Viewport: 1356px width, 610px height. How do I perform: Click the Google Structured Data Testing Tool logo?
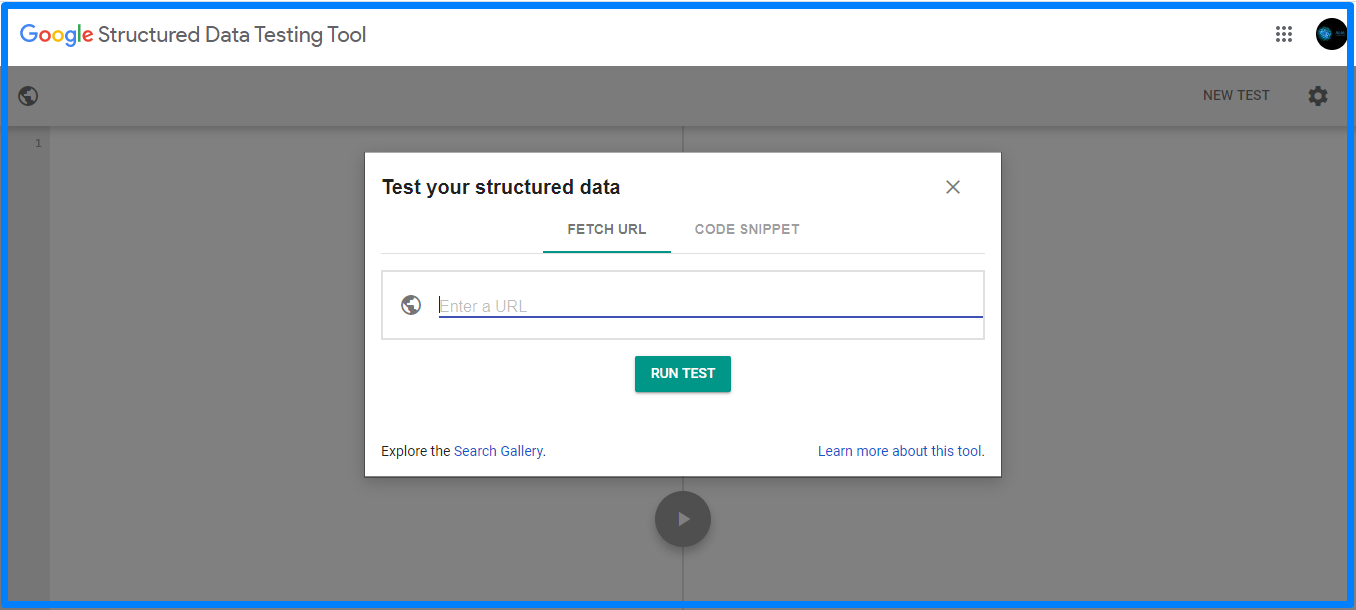pyautogui.click(x=193, y=35)
